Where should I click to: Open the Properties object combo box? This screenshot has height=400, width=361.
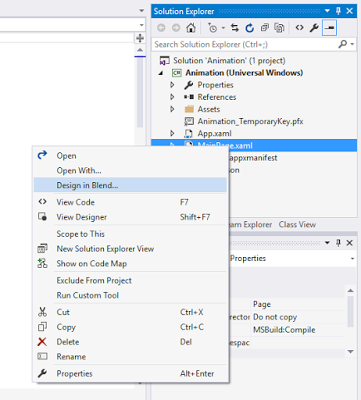point(352,258)
